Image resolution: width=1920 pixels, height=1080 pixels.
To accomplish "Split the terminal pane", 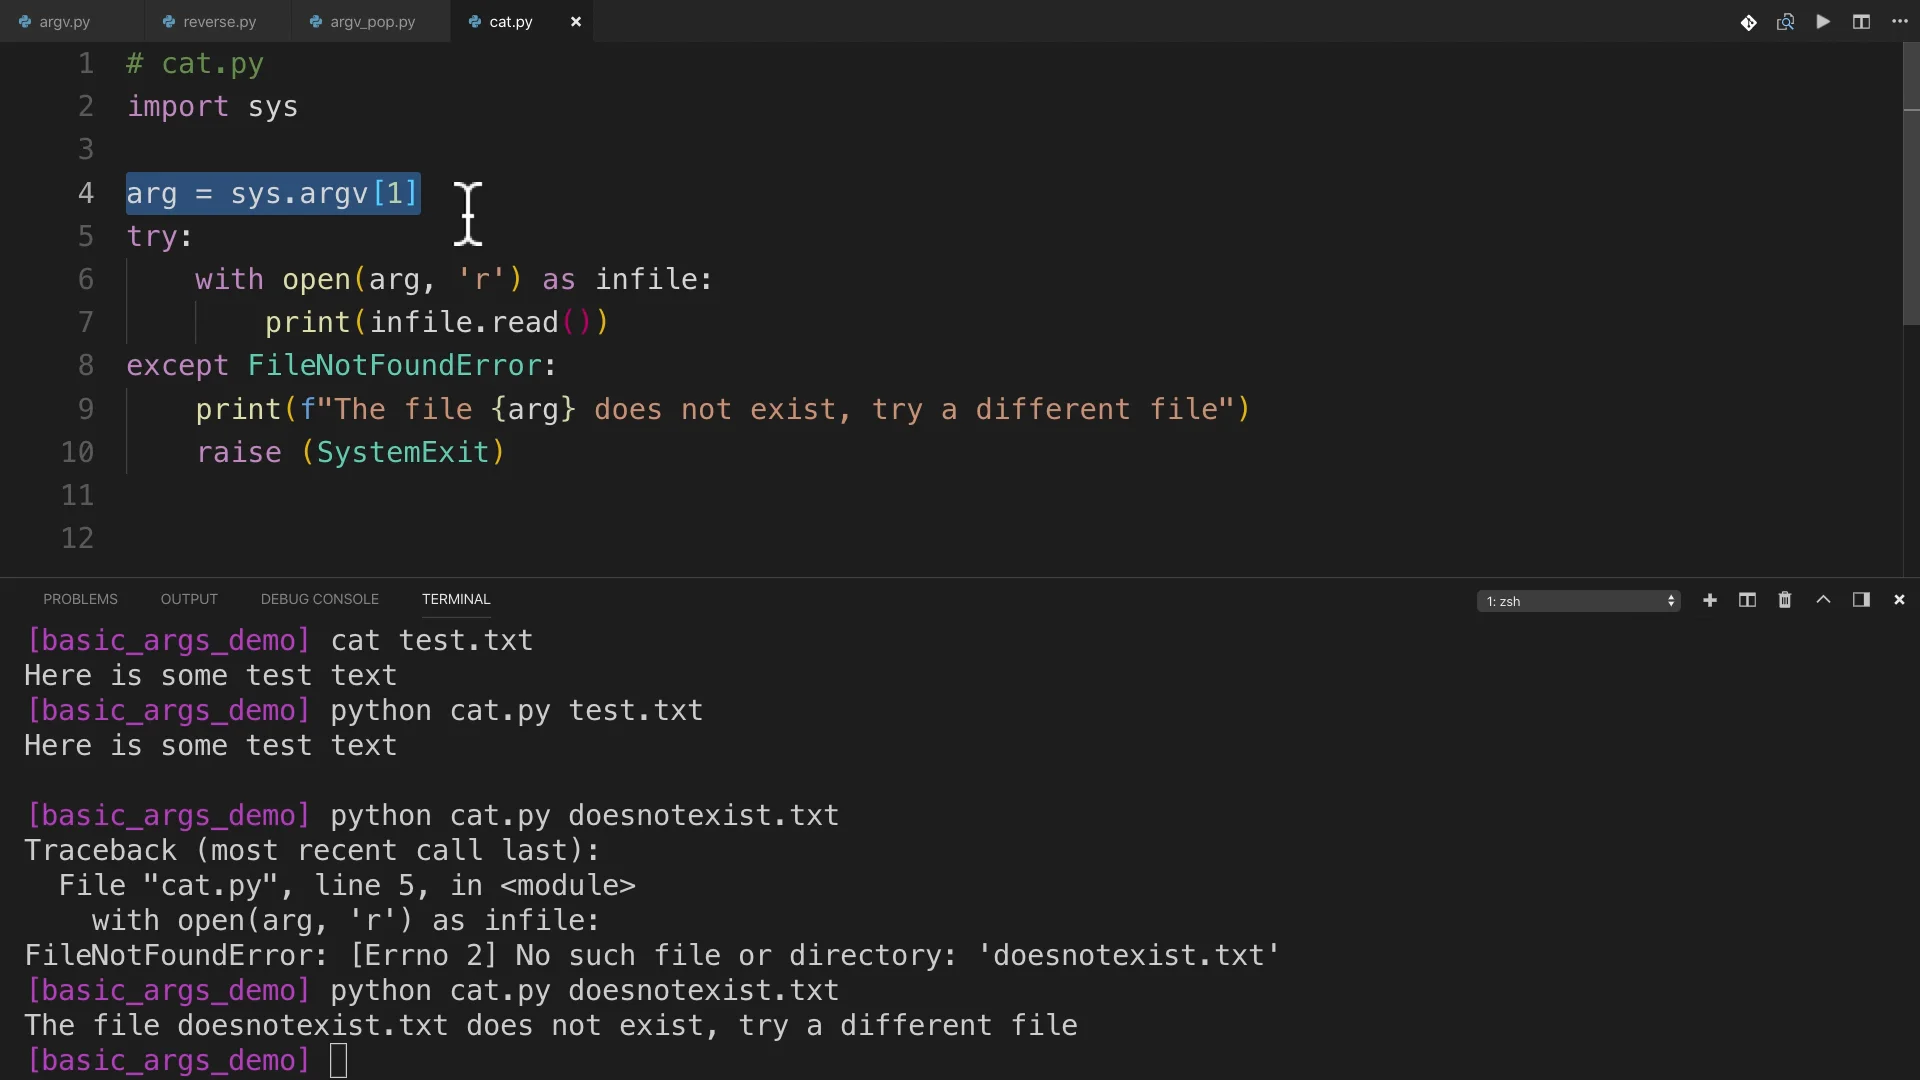I will click(x=1747, y=600).
